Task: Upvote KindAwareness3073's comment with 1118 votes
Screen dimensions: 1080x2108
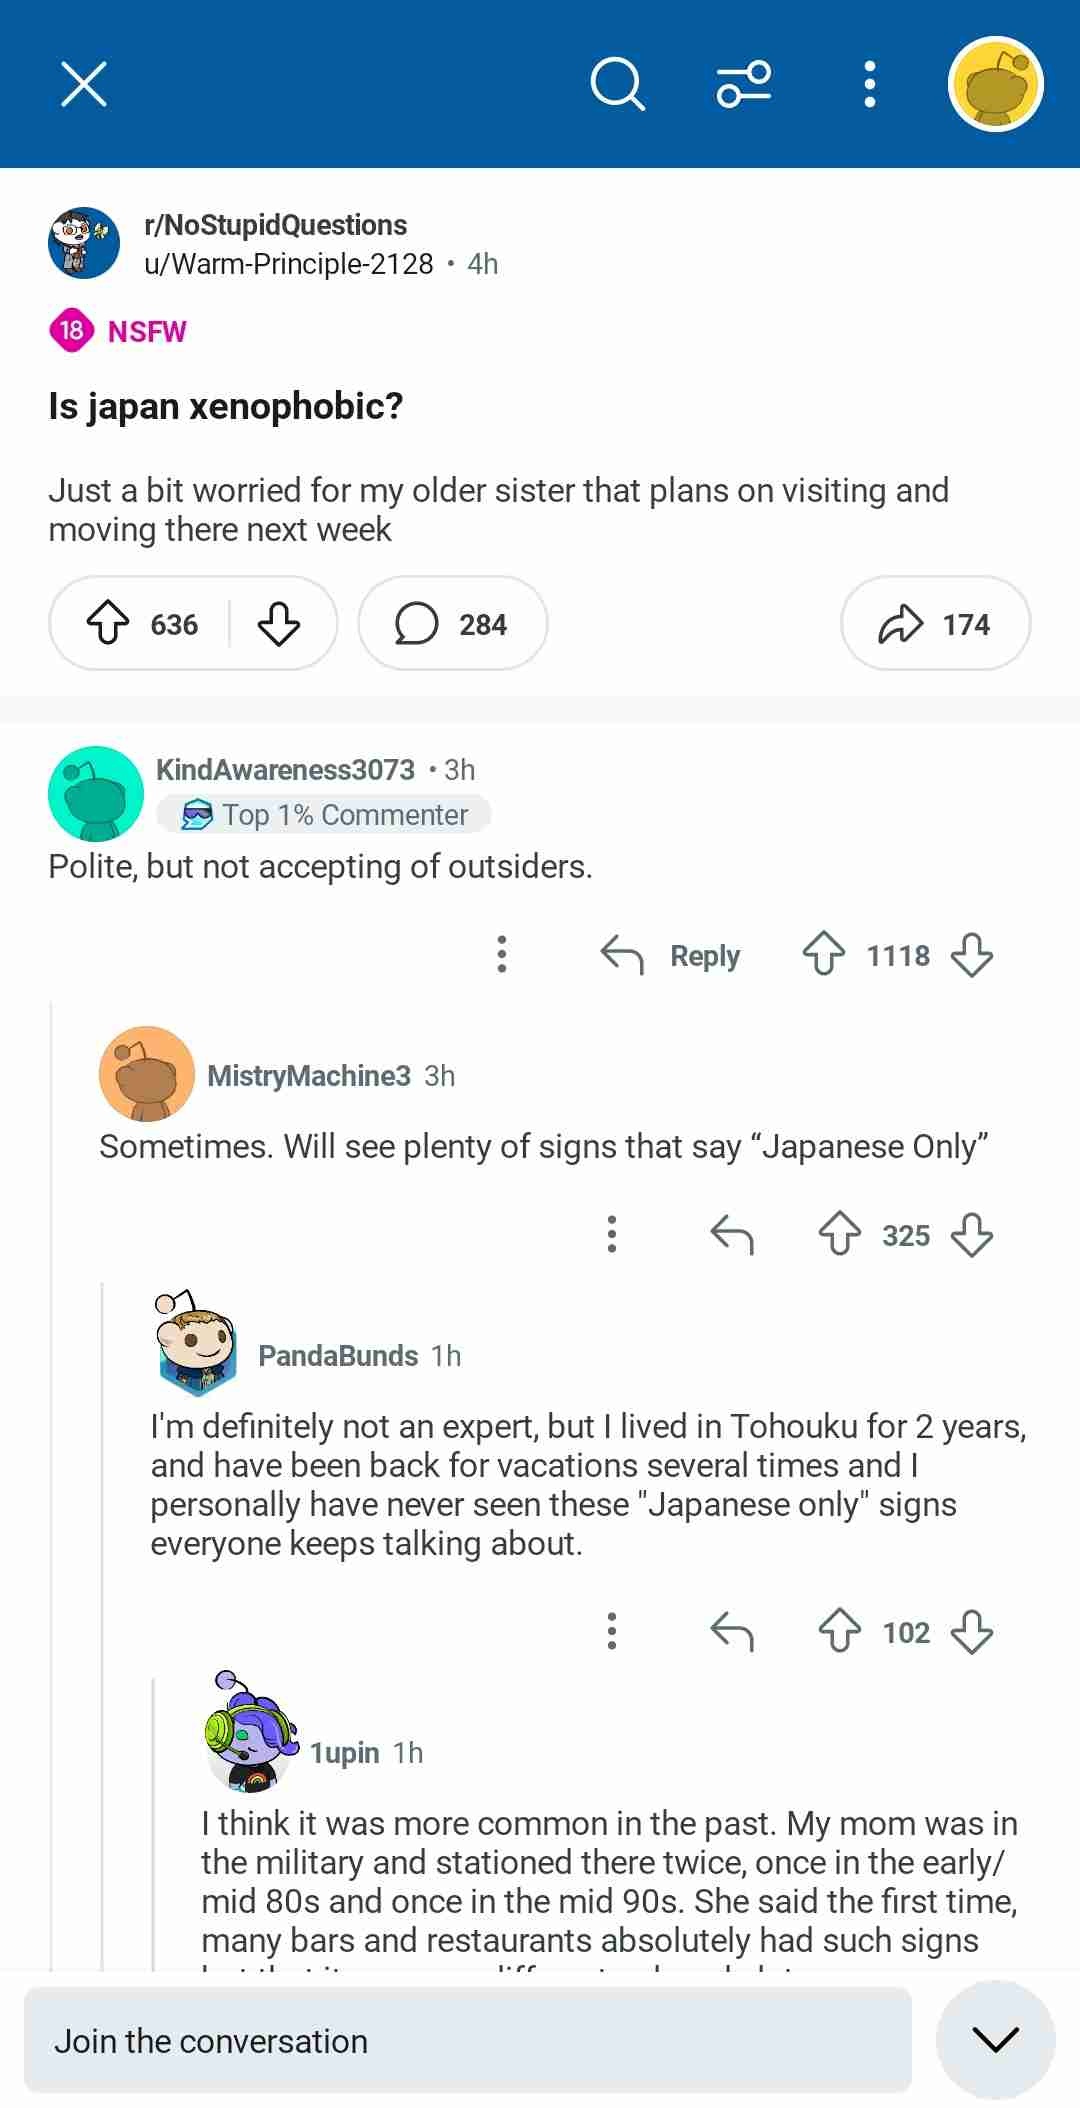Action: 824,955
